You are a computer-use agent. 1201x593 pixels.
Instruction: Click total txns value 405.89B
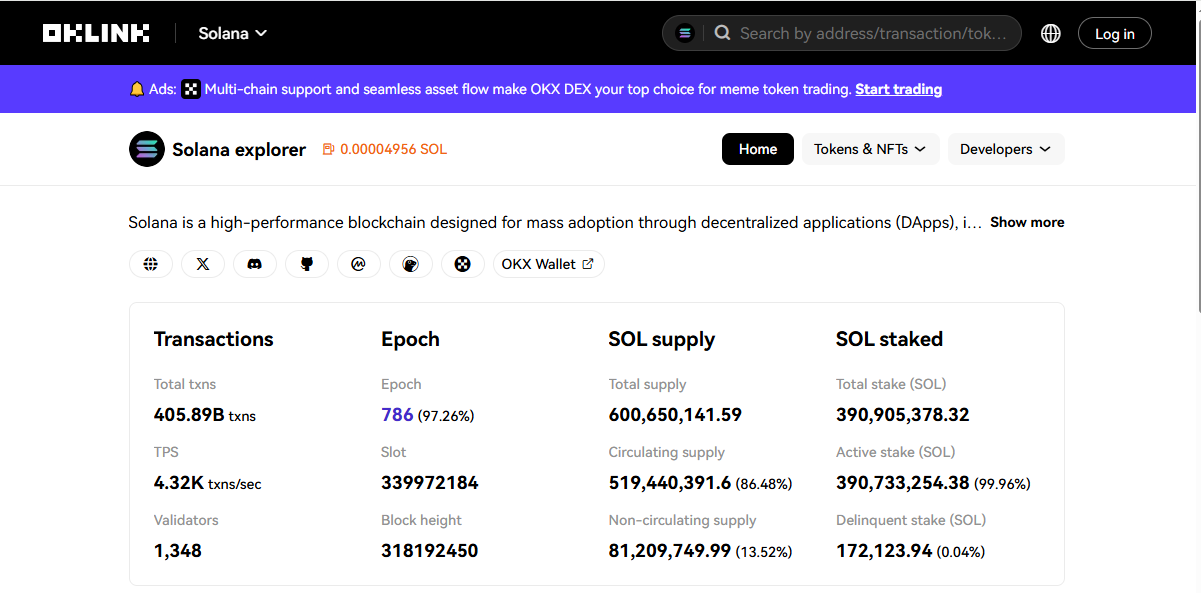(x=205, y=415)
